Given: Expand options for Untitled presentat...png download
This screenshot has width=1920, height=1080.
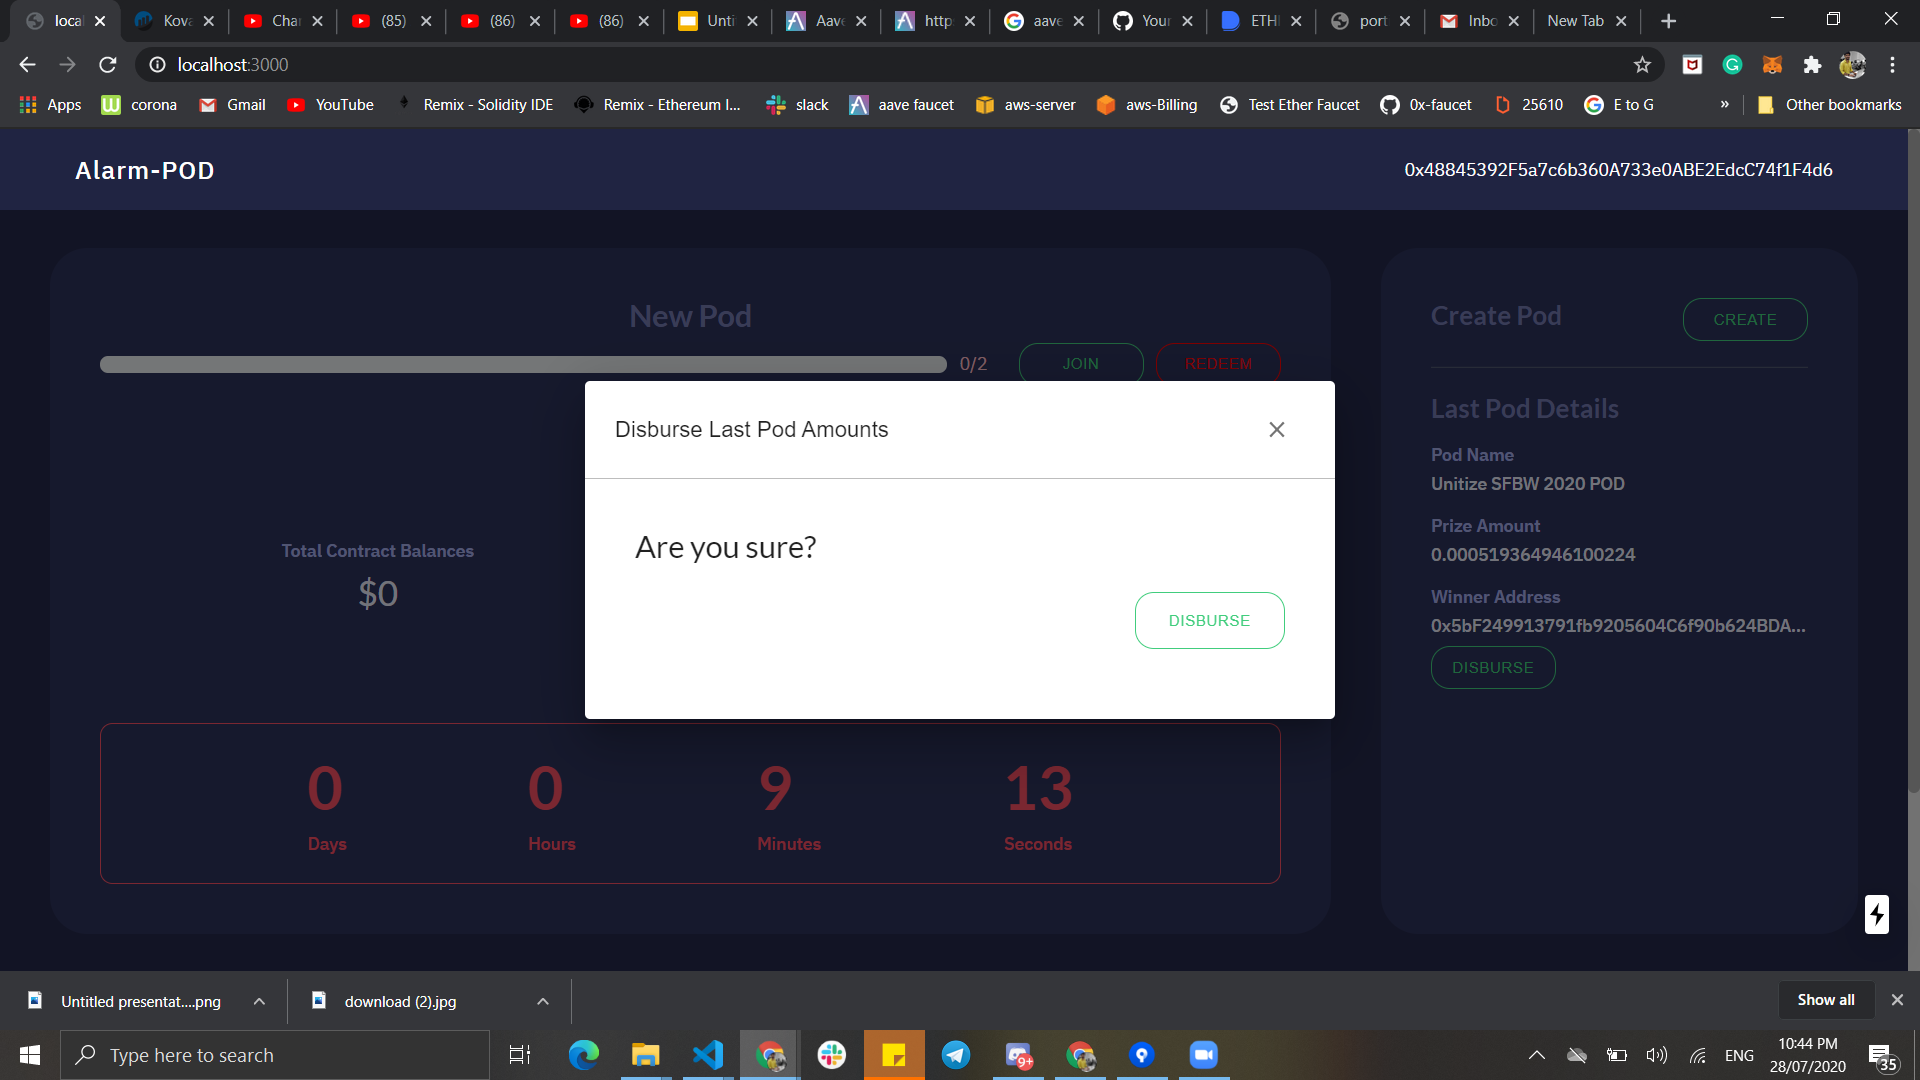Looking at the screenshot, I should 259,1001.
